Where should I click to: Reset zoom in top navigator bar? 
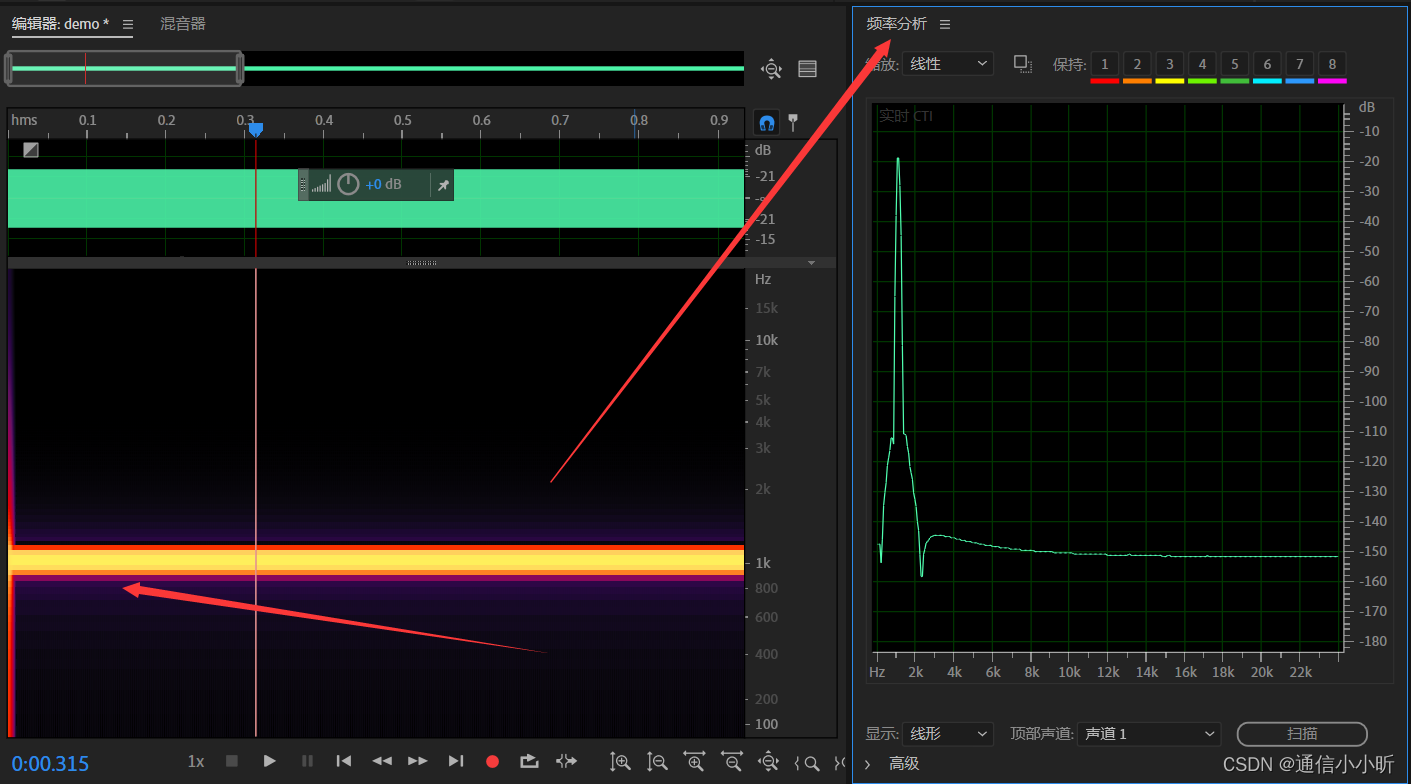coord(771,69)
